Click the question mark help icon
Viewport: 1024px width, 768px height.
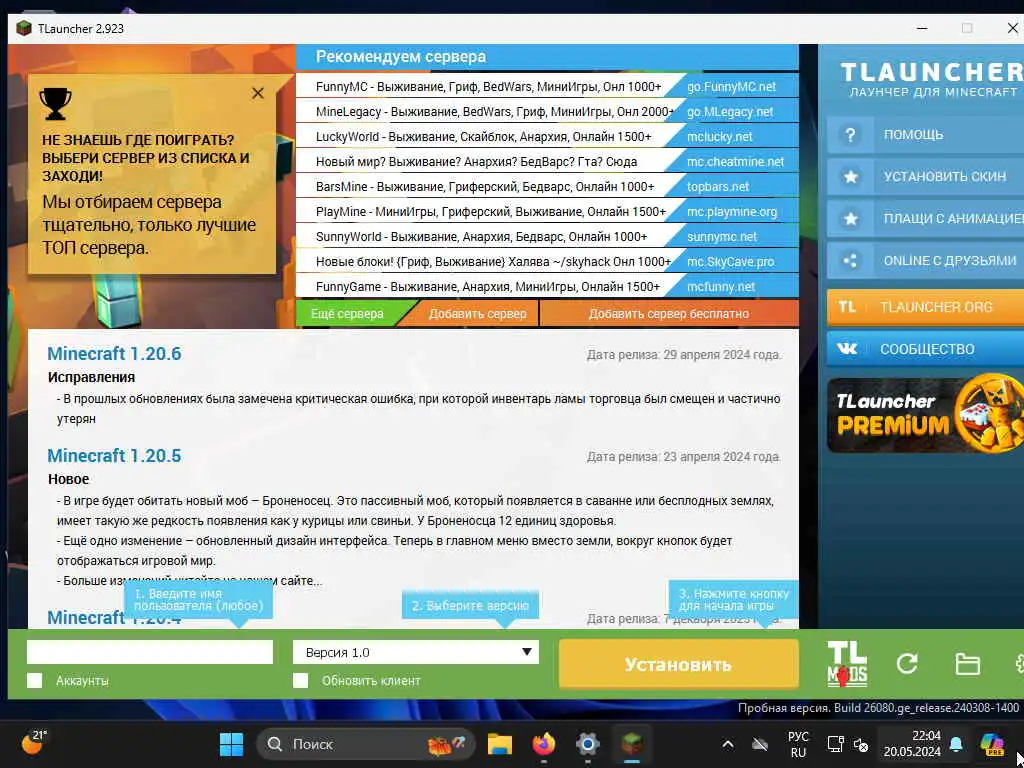point(850,135)
